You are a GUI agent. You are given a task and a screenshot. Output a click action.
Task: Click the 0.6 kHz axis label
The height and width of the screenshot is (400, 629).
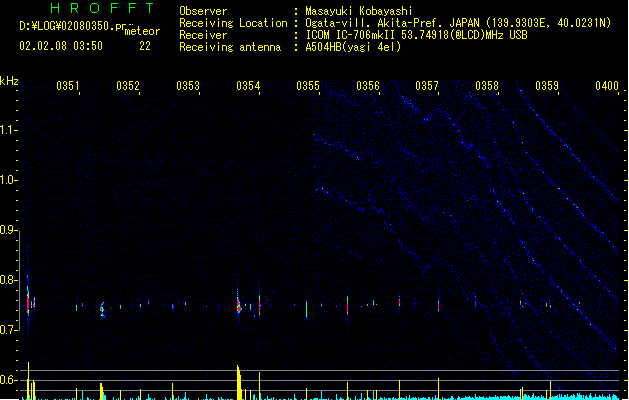point(8,380)
